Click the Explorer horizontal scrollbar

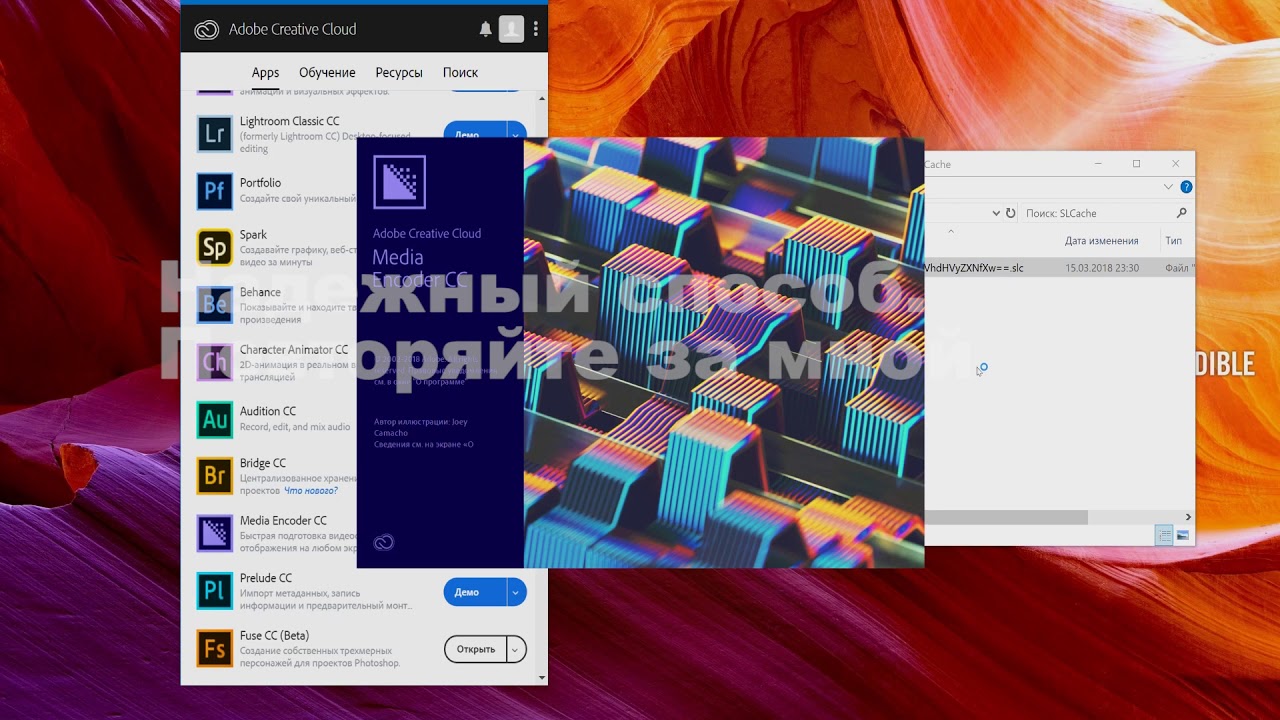(1005, 517)
